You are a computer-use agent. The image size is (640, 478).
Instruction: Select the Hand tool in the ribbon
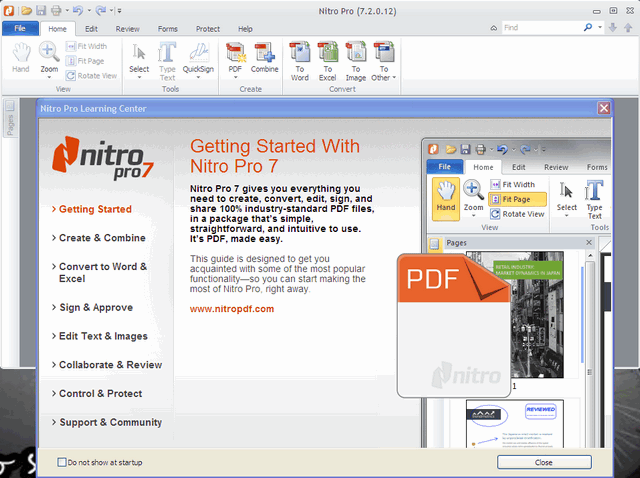click(x=21, y=57)
